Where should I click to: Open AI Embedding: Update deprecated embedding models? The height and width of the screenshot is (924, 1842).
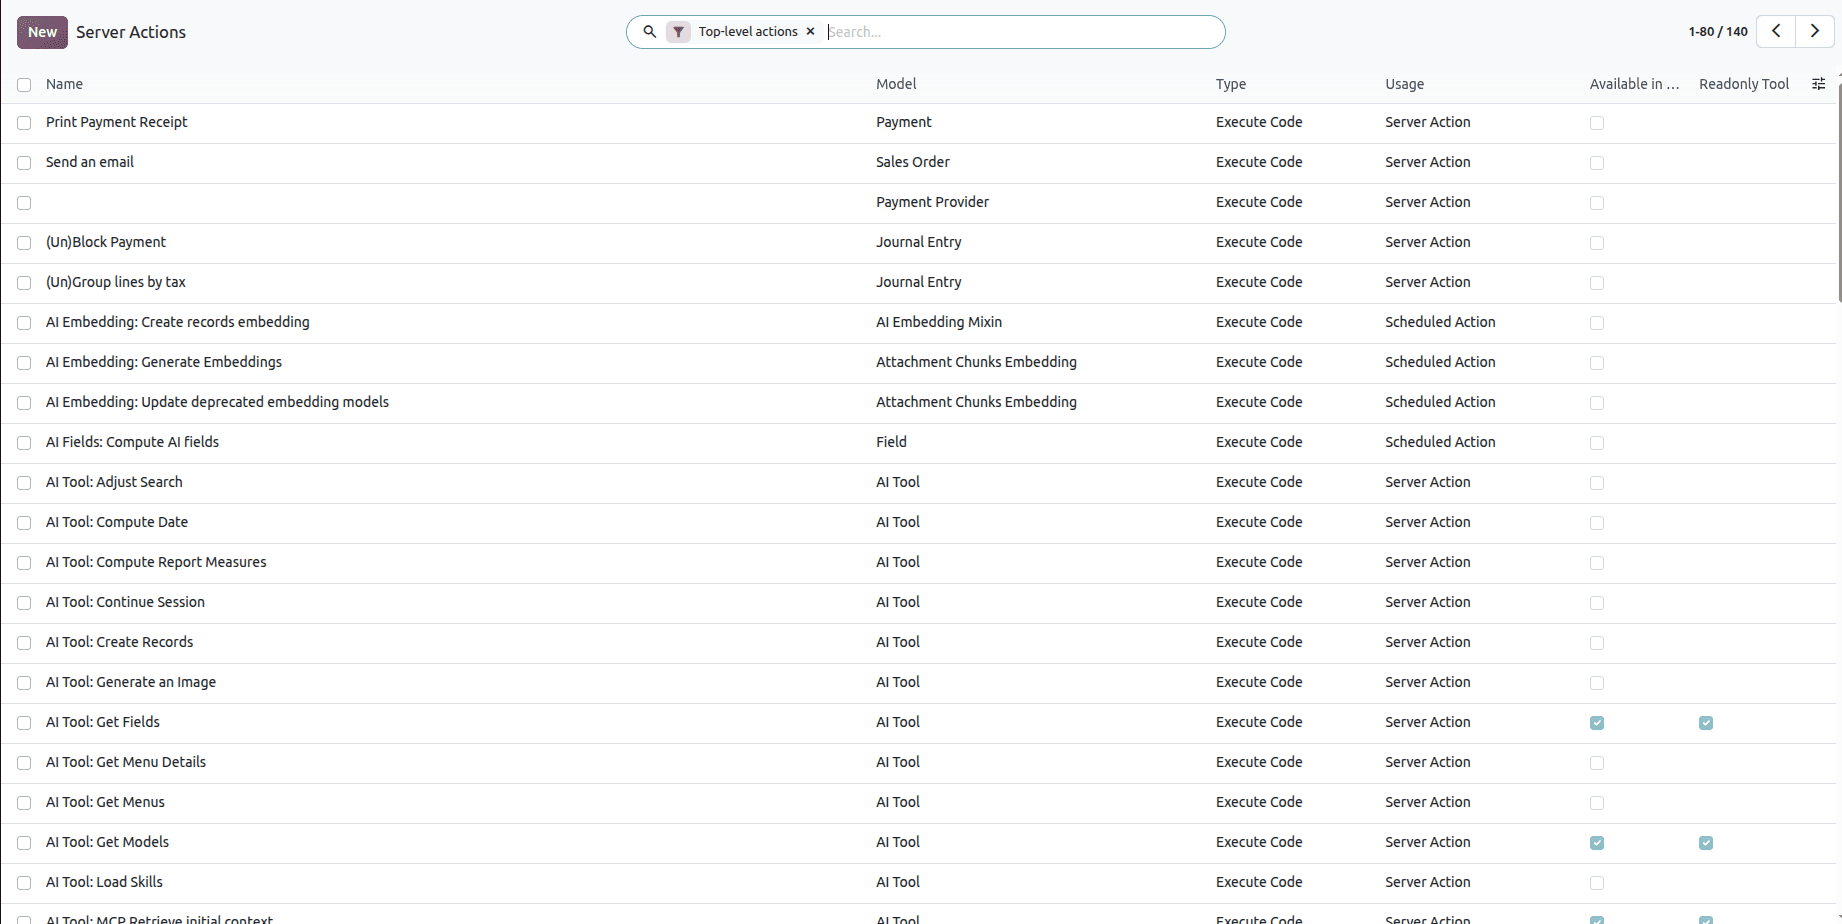pyautogui.click(x=217, y=402)
